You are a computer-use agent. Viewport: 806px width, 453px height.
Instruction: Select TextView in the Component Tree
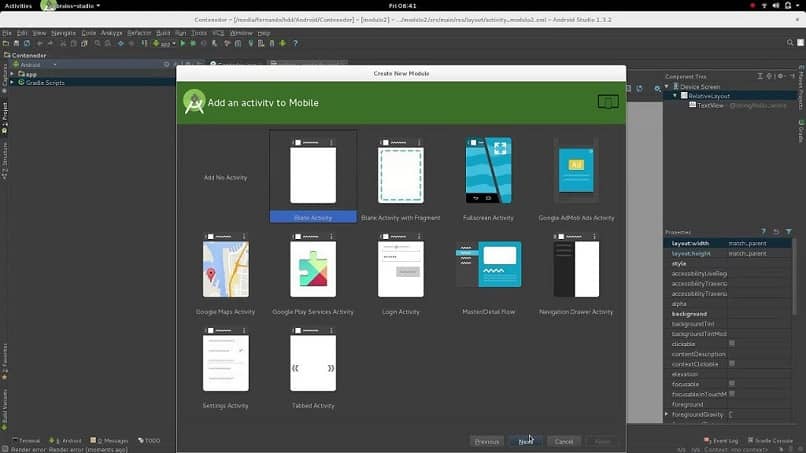pos(710,105)
